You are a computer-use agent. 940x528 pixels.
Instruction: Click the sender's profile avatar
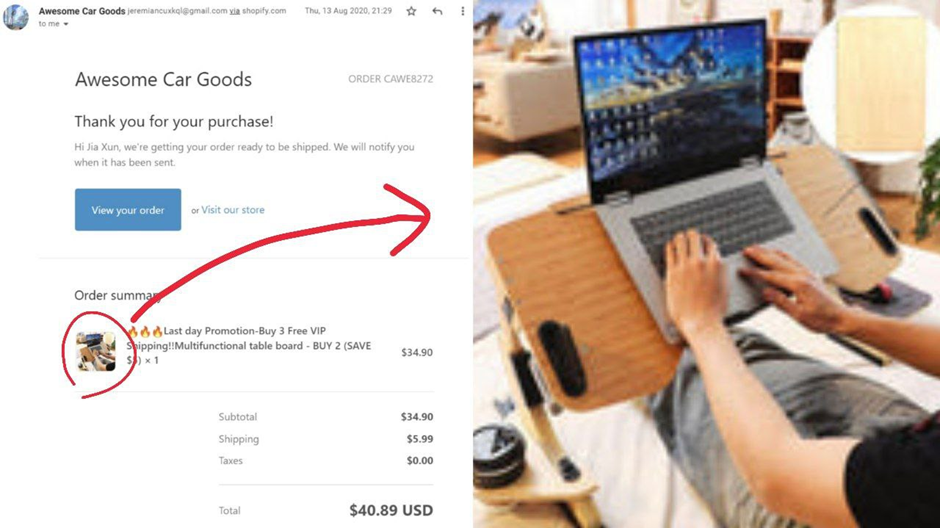click(x=16, y=17)
